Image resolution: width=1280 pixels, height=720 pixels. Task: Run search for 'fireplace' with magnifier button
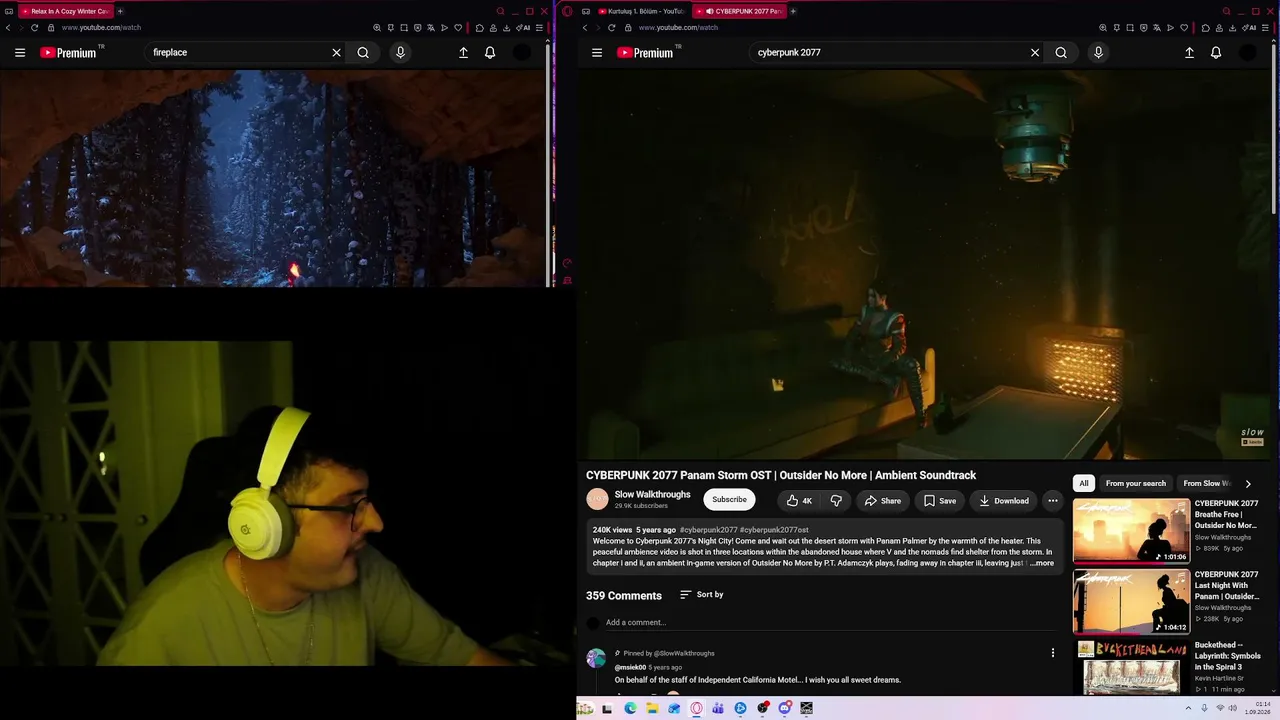pos(363,53)
